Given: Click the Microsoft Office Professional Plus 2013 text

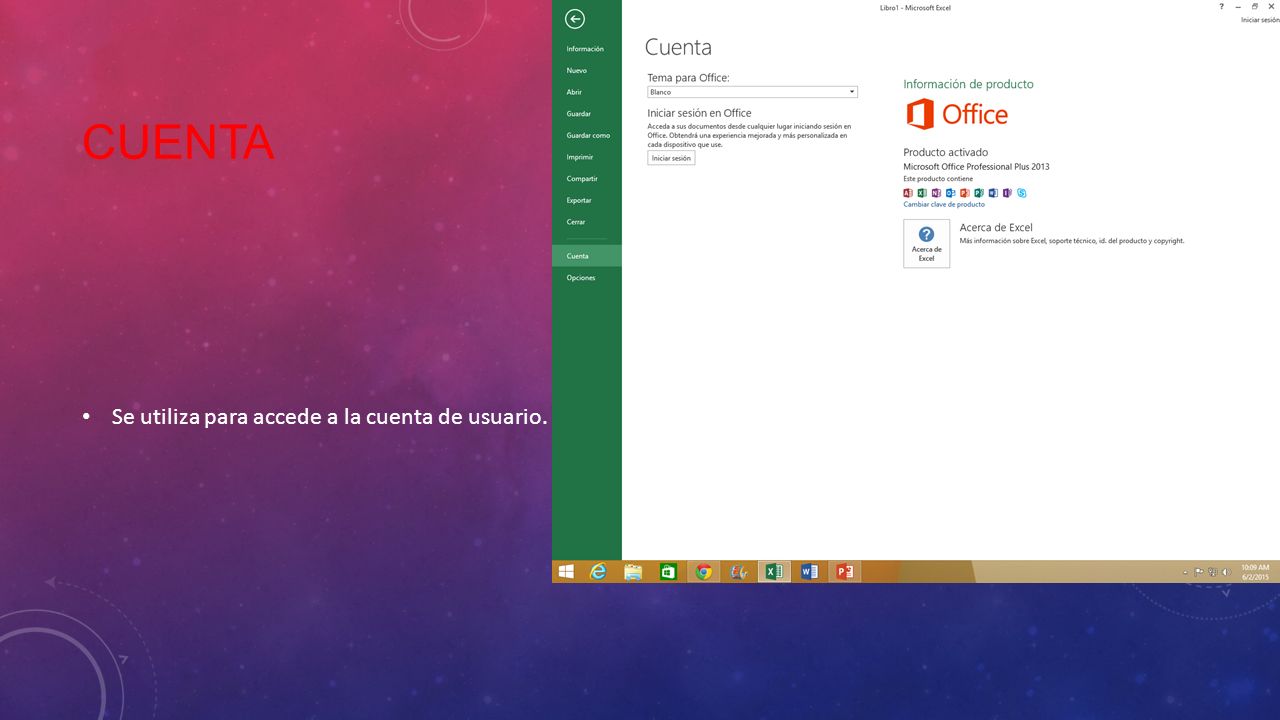Looking at the screenshot, I should [x=976, y=167].
